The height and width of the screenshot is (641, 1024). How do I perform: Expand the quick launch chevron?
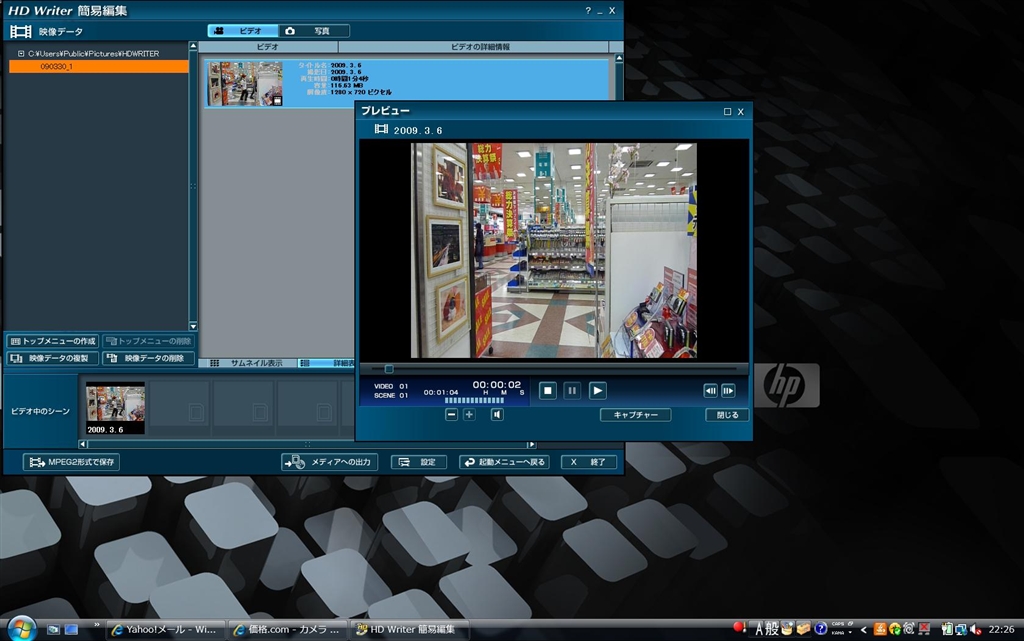[97, 625]
